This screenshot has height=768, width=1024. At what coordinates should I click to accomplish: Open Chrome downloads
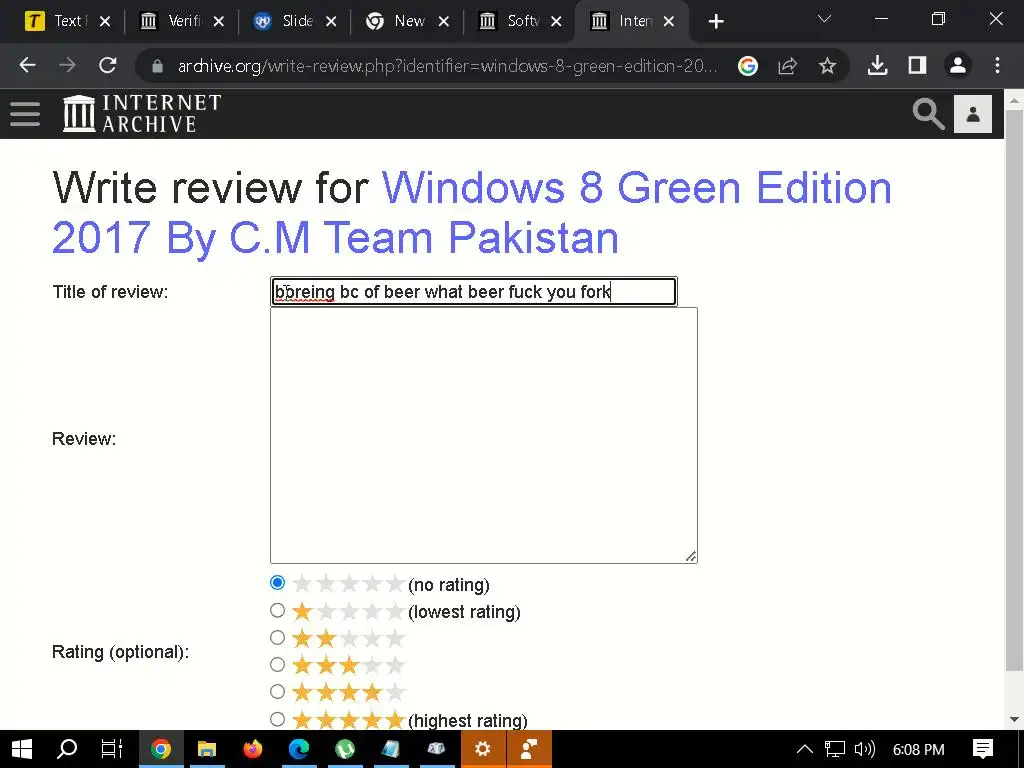coord(877,65)
